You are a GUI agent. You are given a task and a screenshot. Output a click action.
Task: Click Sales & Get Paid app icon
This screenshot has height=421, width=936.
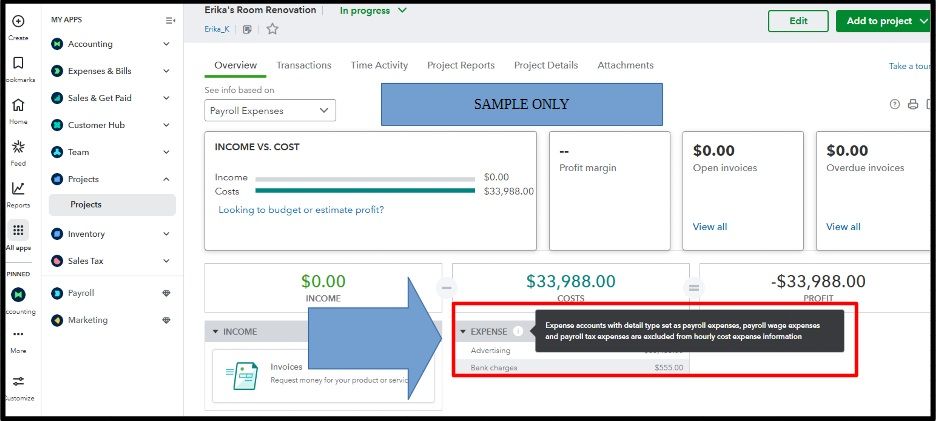pos(57,98)
